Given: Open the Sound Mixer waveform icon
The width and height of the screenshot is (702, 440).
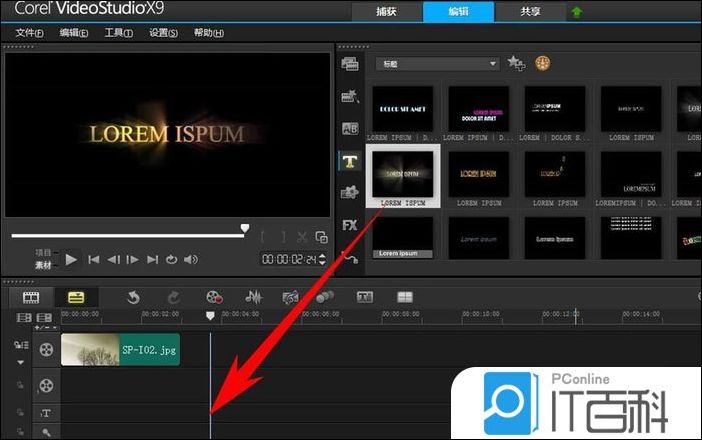Looking at the screenshot, I should pyautogui.click(x=253, y=297).
